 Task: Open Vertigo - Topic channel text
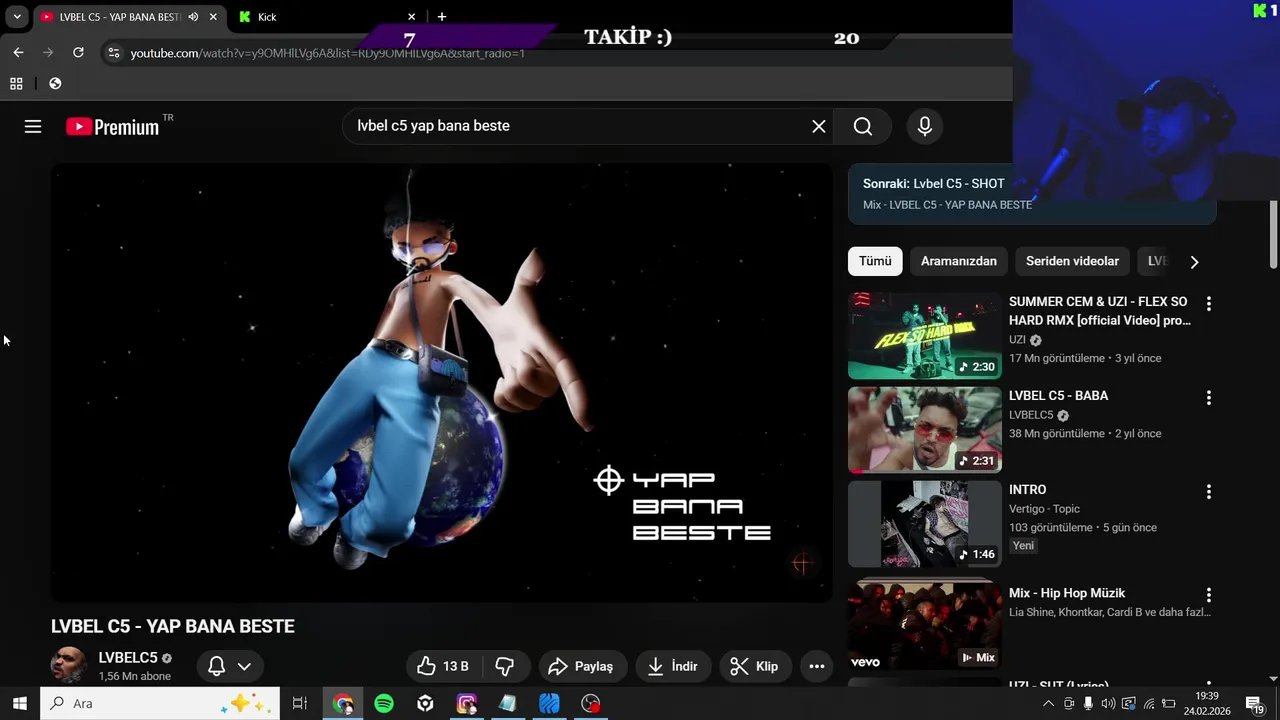[1044, 509]
